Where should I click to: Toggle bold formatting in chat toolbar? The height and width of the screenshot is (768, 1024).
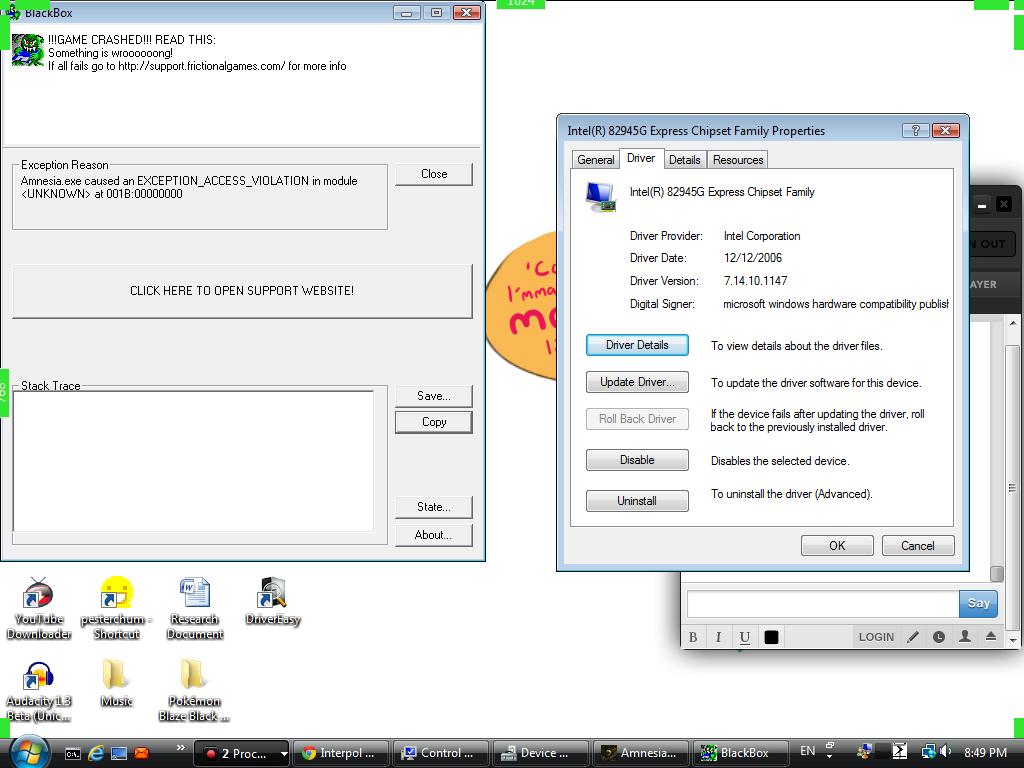693,637
